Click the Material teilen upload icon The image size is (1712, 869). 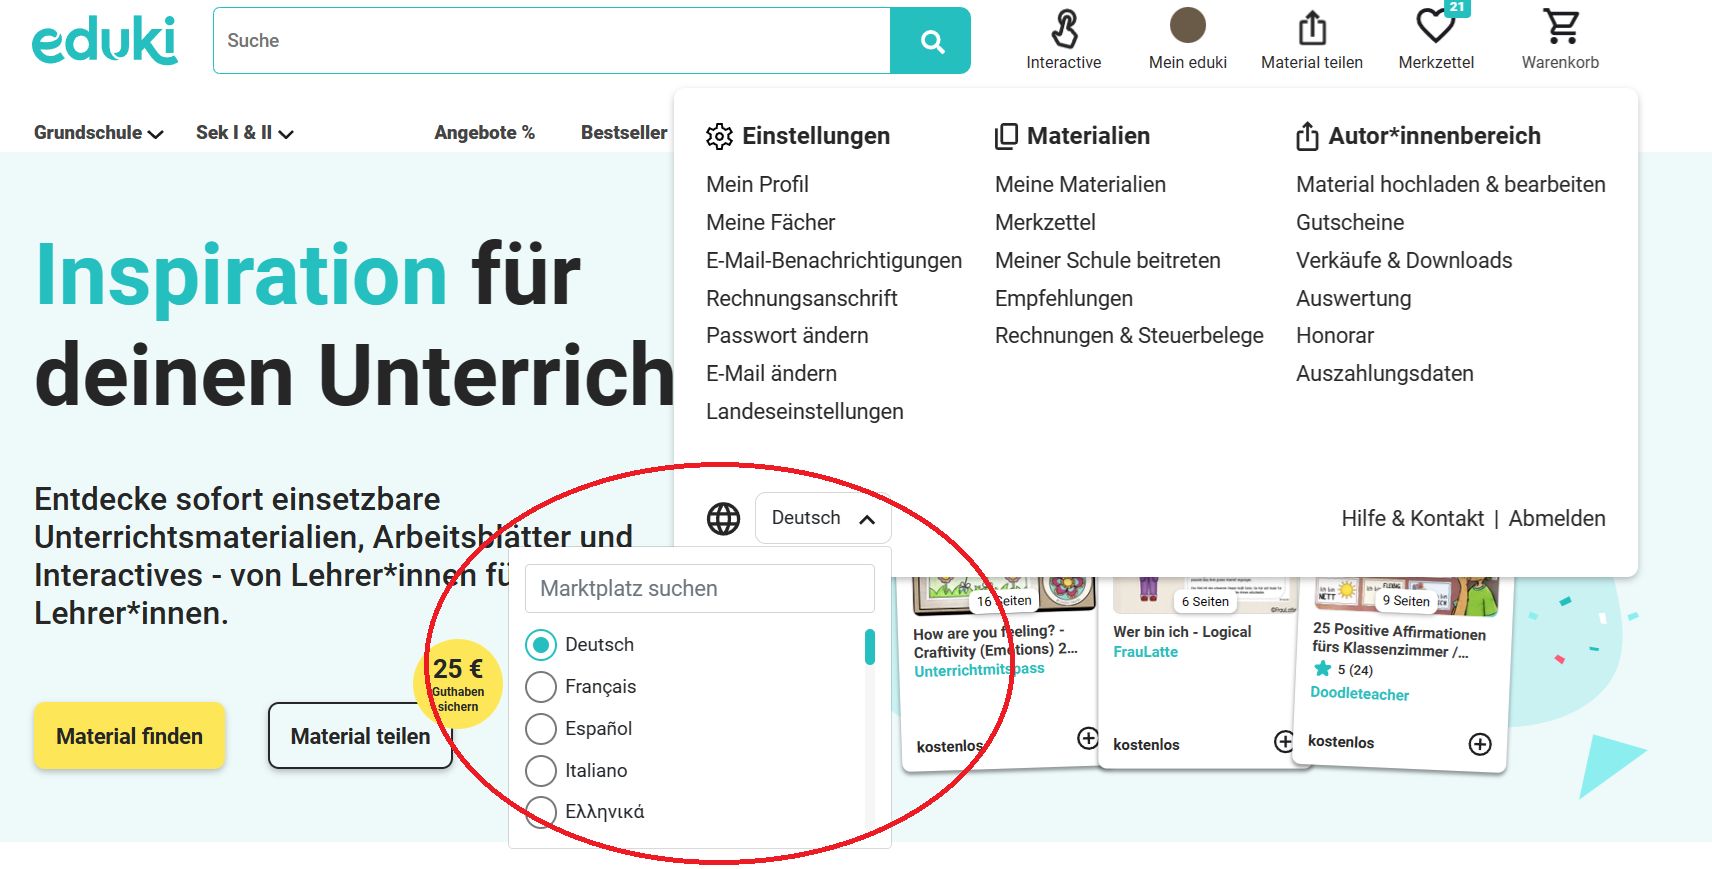pyautogui.click(x=1312, y=28)
